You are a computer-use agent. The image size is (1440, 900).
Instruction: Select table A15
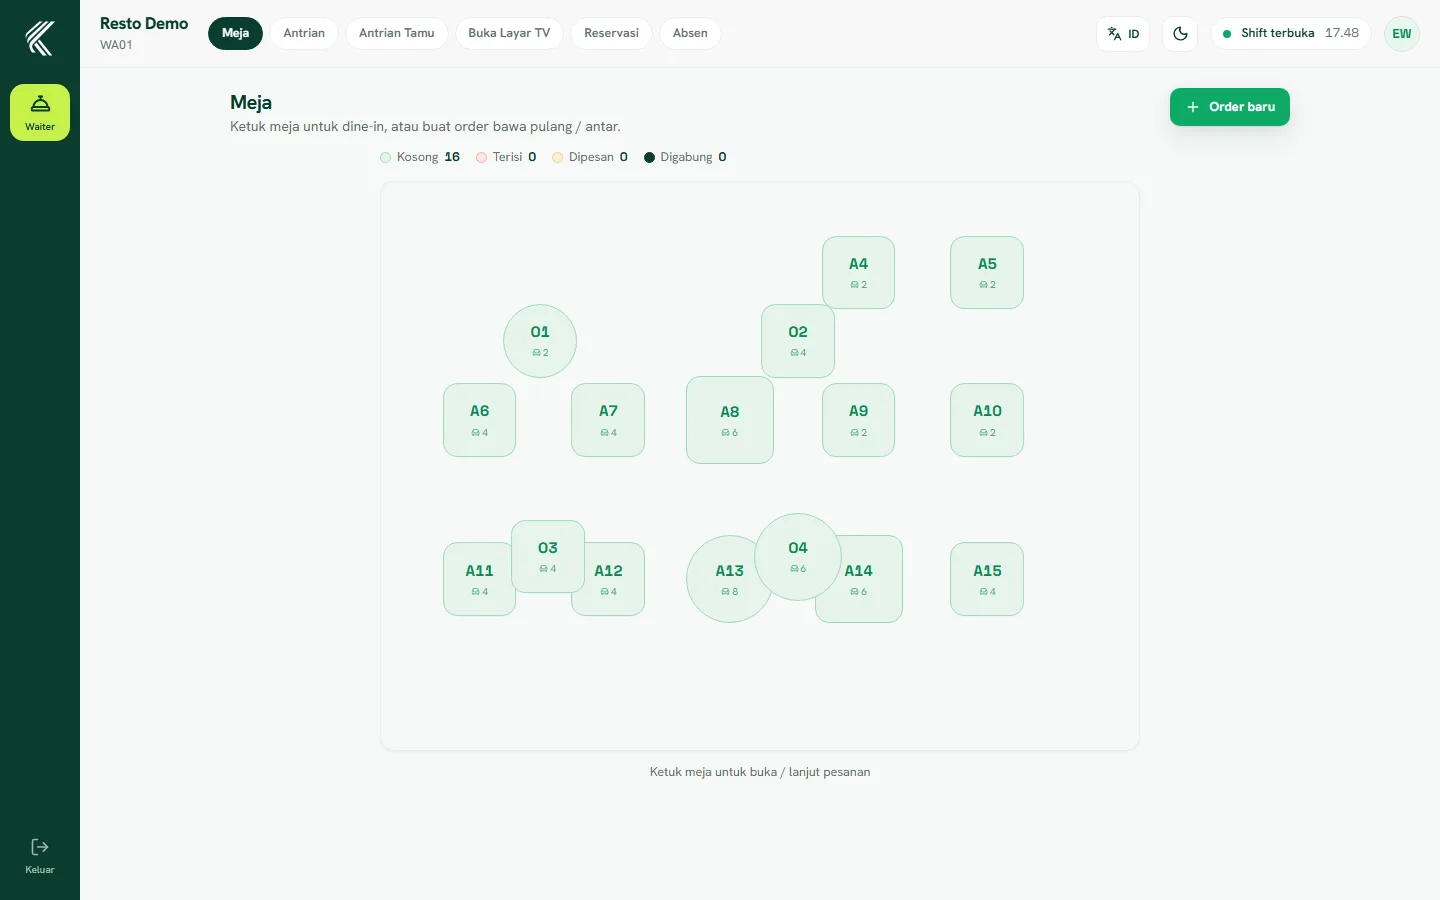(987, 579)
